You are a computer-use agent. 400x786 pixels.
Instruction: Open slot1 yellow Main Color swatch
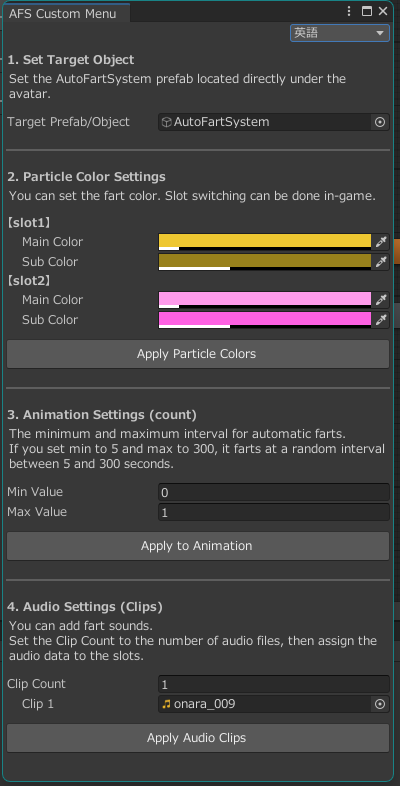point(265,242)
